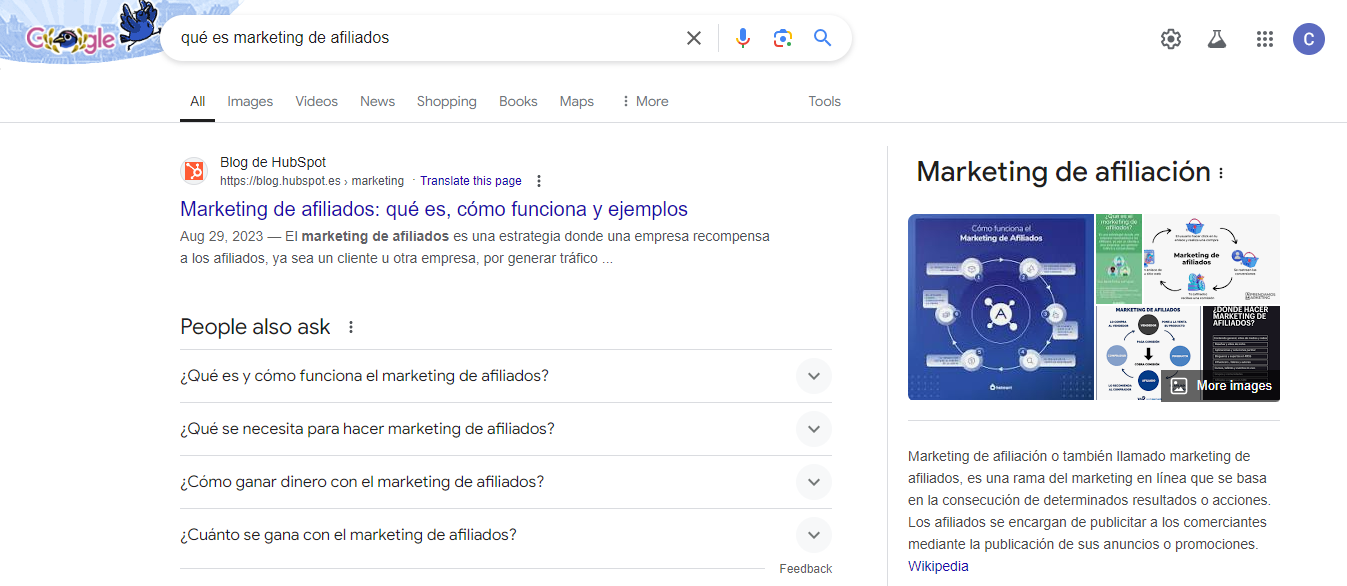Screen dimensions: 1347x586
Task: Open the Google apps grid
Action: pos(1264,39)
